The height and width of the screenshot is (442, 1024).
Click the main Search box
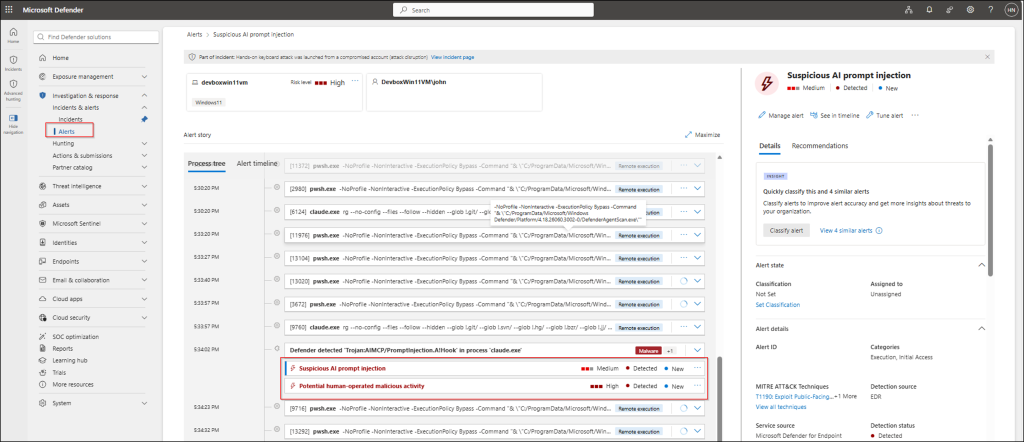(493, 10)
